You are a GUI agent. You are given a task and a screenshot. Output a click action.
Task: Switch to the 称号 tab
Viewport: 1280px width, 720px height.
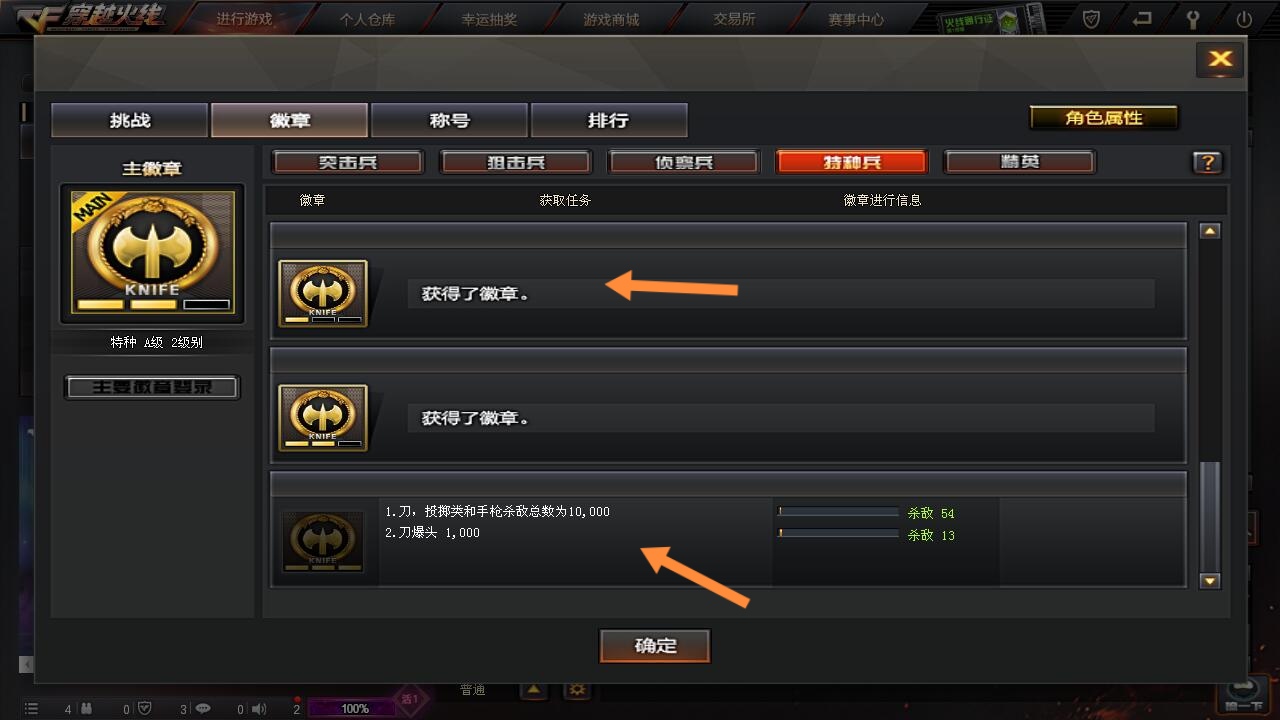pyautogui.click(x=449, y=120)
